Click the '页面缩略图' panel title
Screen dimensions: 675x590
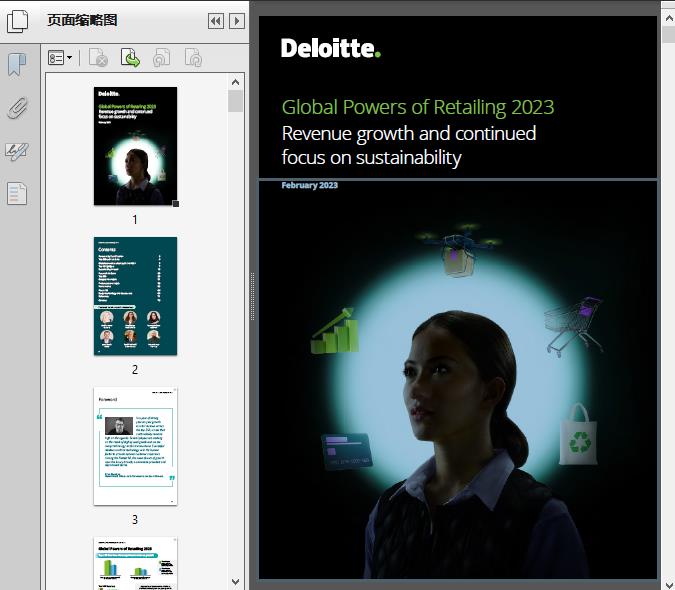coord(82,20)
